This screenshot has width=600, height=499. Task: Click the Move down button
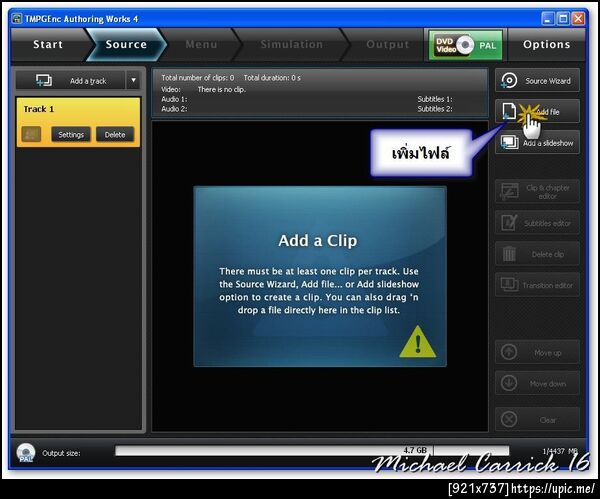(x=537, y=383)
